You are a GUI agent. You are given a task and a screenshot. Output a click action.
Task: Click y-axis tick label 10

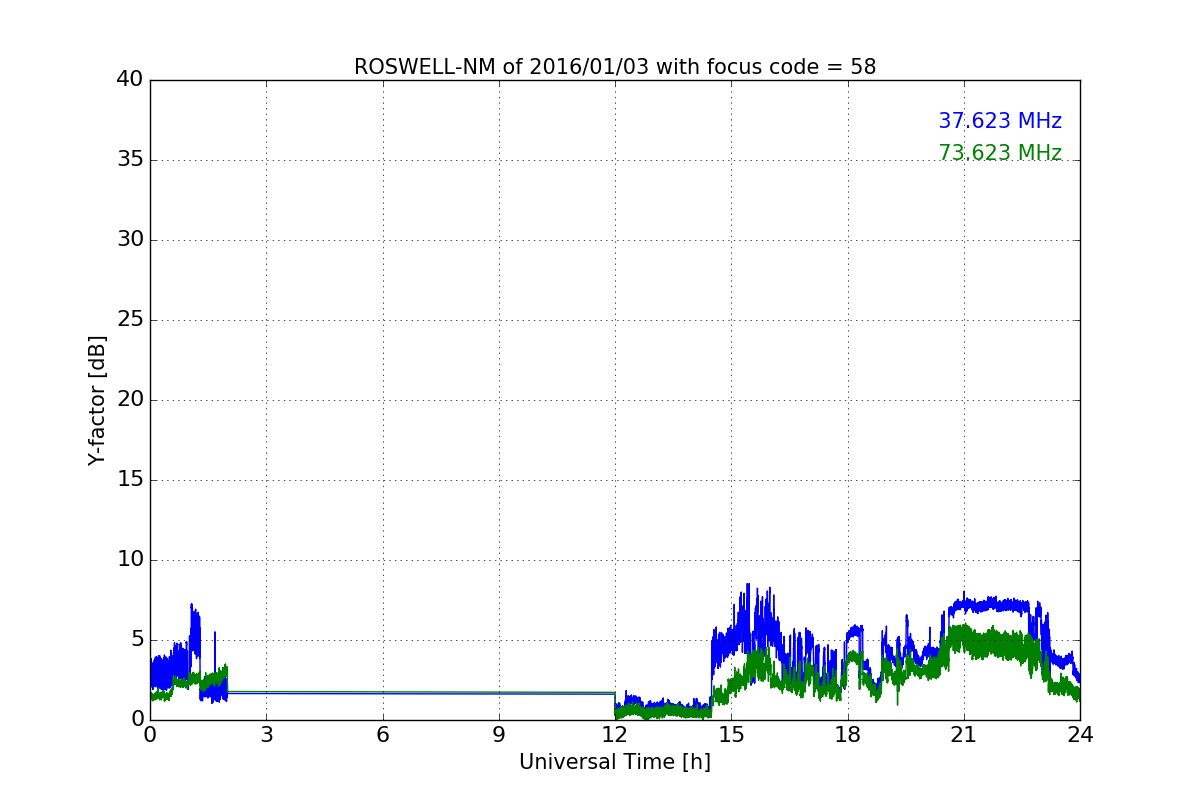tap(130, 560)
